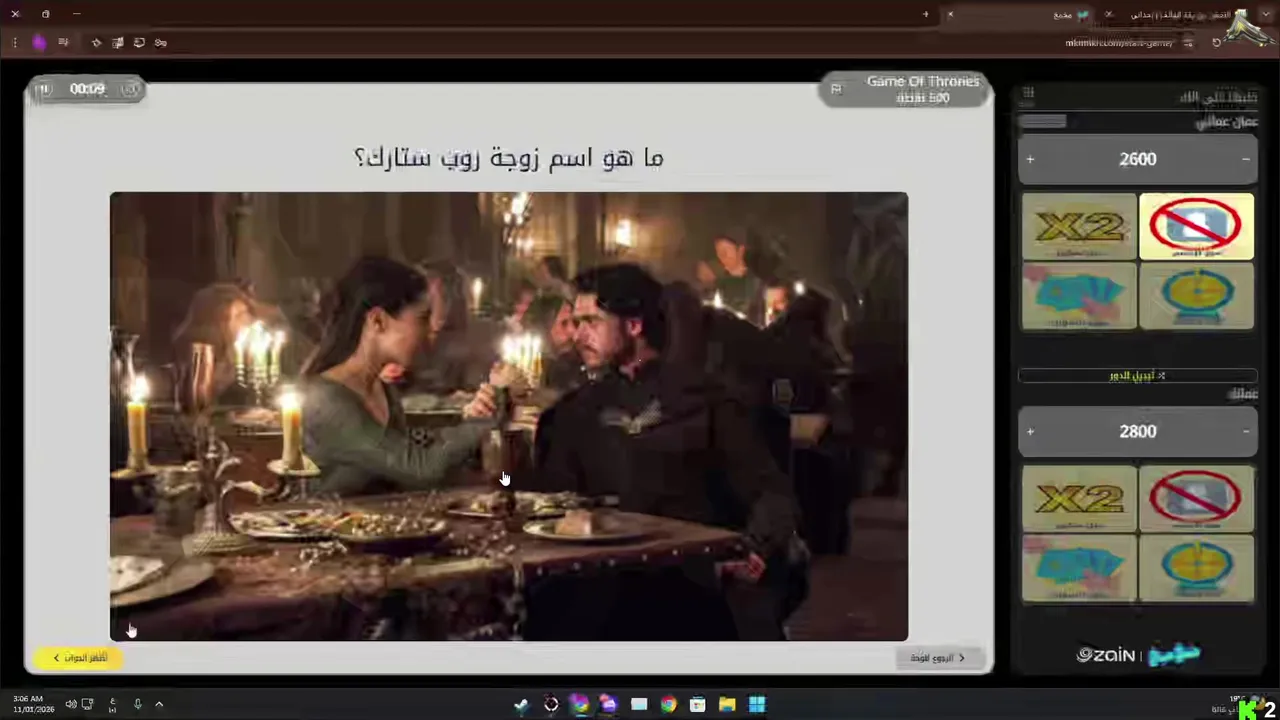This screenshot has width=1280, height=720.
Task: Click the browser address bar URL
Action: tap(1118, 43)
